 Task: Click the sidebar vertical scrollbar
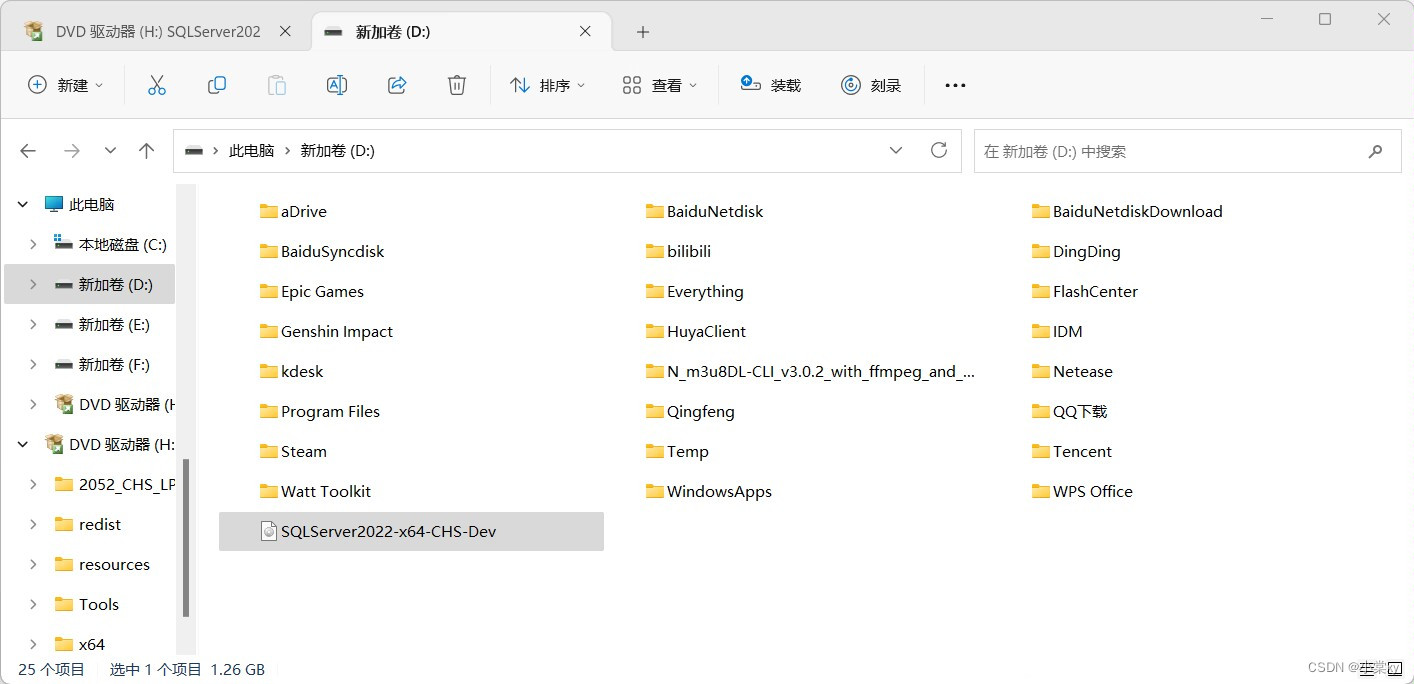186,537
